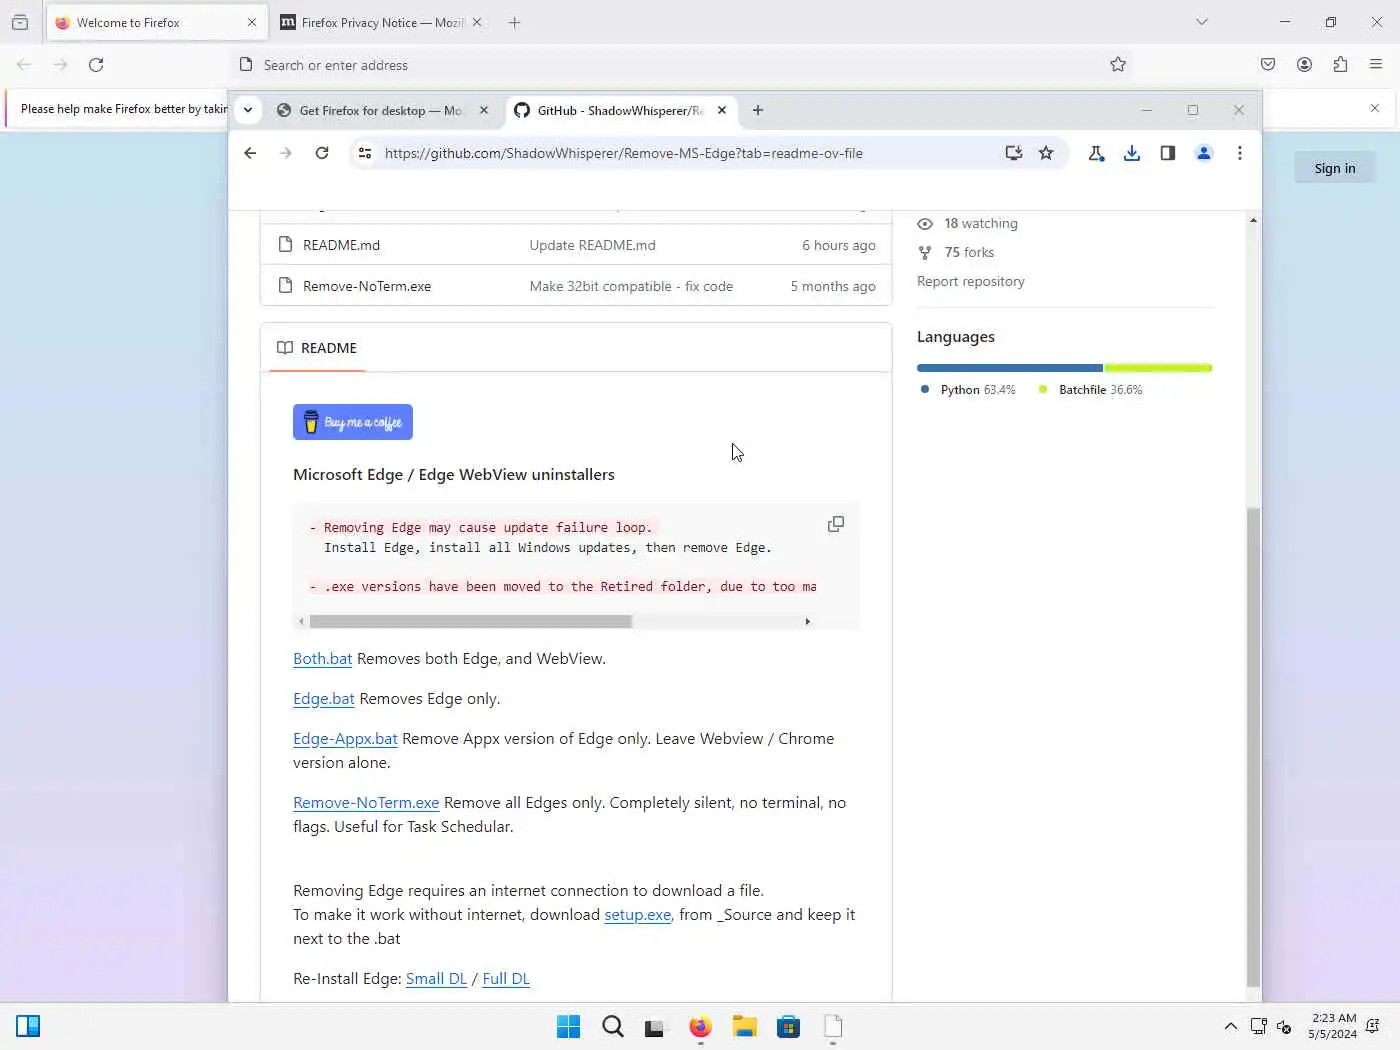Open README.md file link
This screenshot has width=1400, height=1050.
341,245
